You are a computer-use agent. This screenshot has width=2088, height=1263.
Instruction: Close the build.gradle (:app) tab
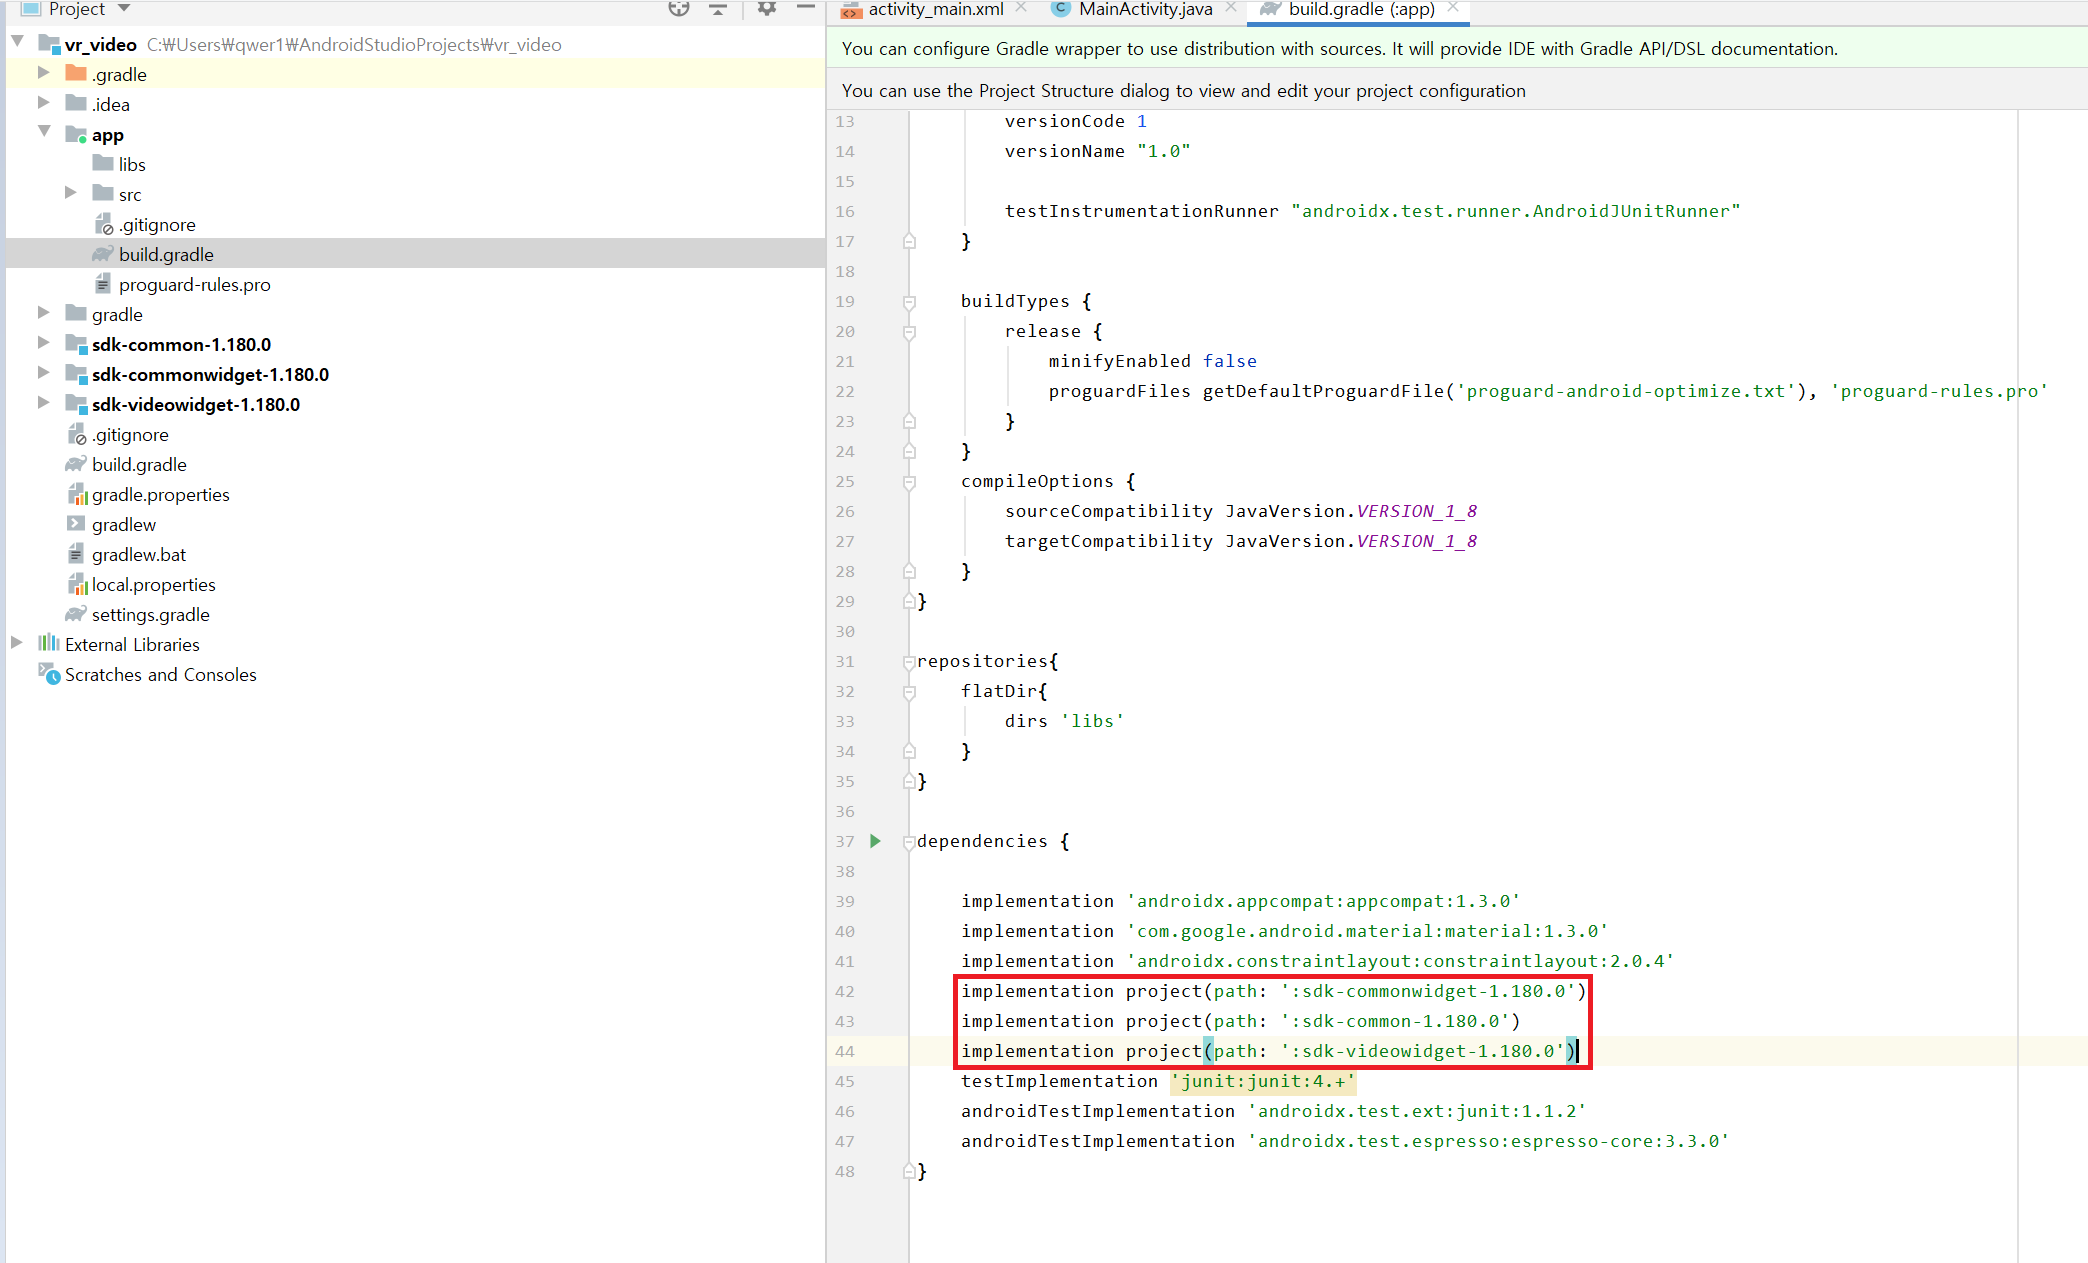(1453, 8)
